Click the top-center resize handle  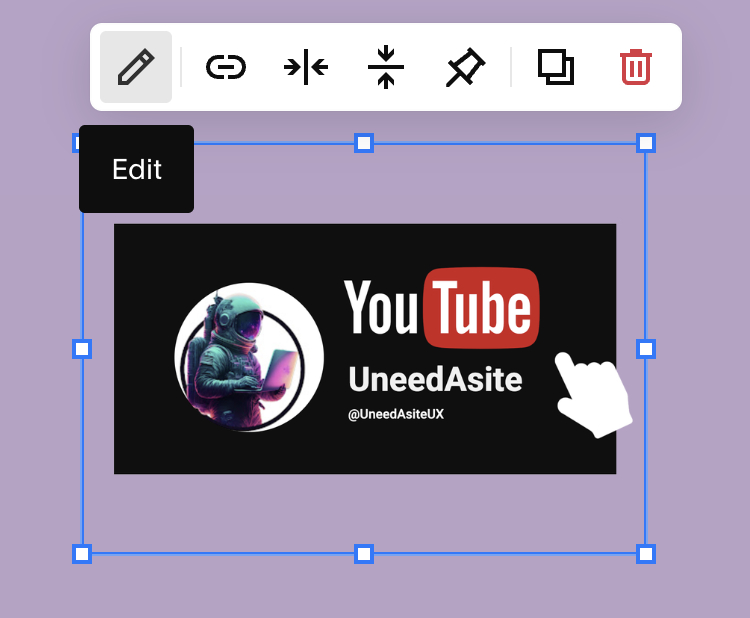click(364, 143)
